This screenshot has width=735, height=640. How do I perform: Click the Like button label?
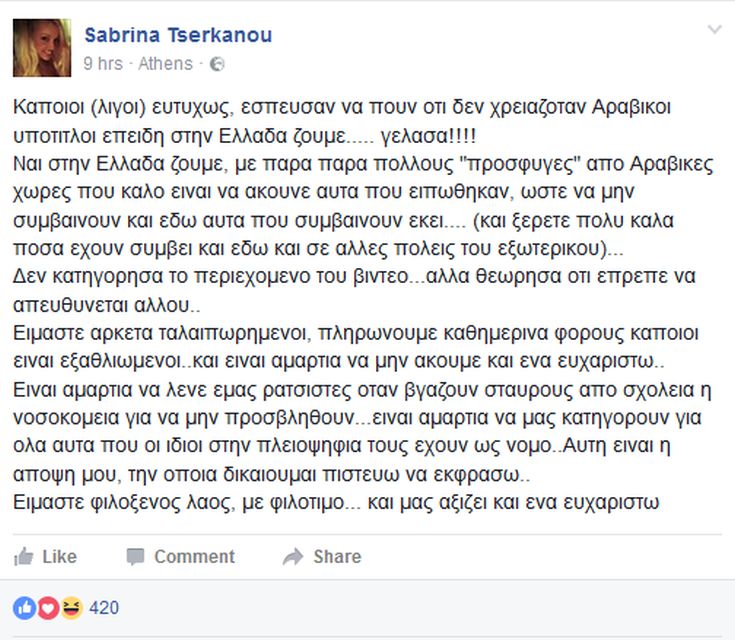click(x=60, y=557)
